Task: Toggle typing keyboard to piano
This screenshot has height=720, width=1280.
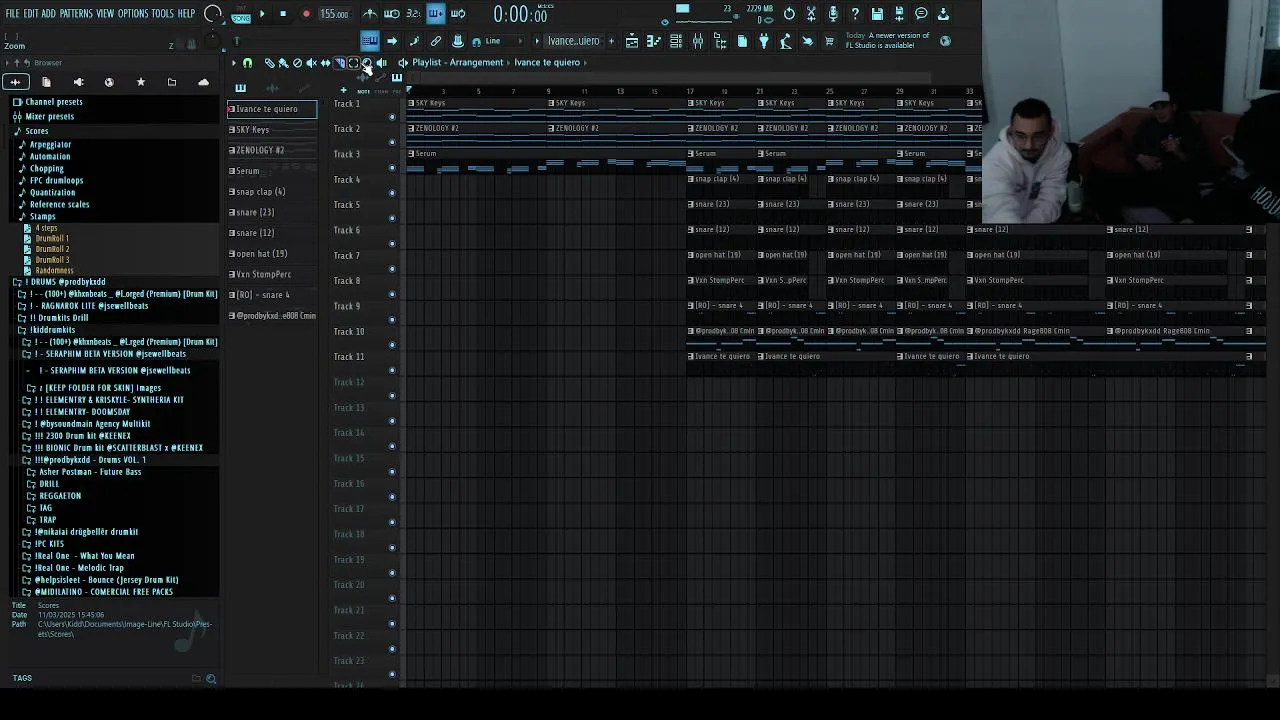Action: [x=370, y=41]
